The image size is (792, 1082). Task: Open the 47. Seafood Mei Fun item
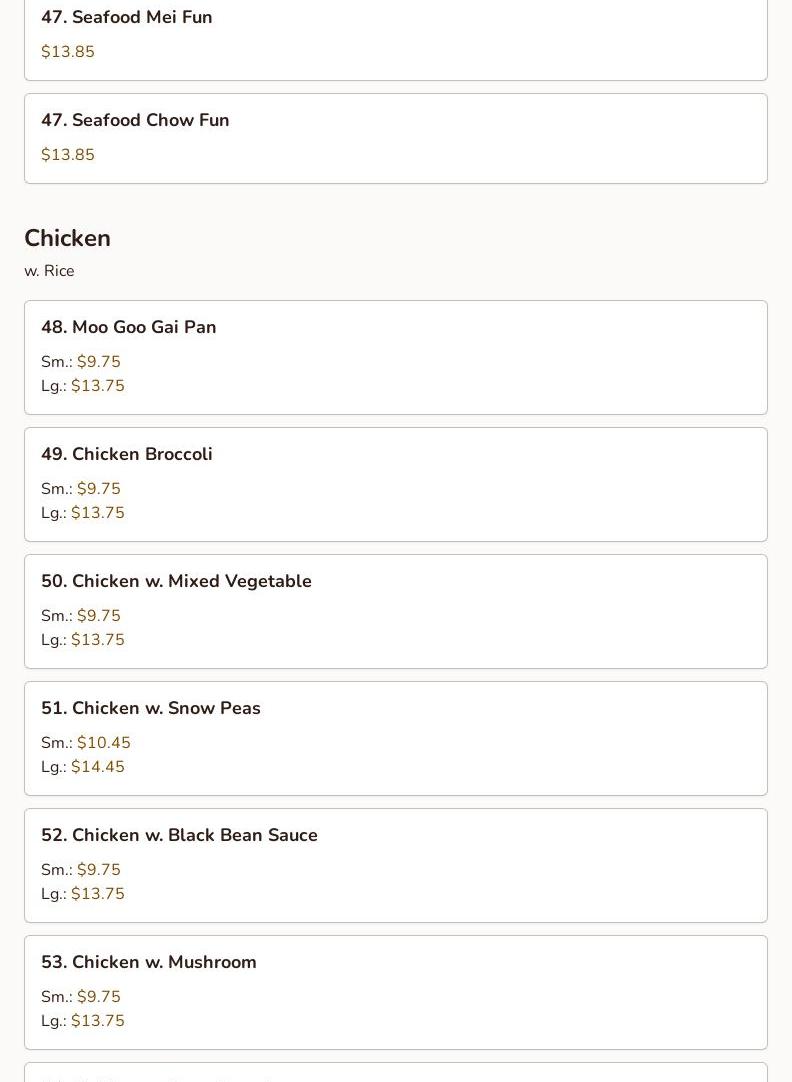point(126,17)
